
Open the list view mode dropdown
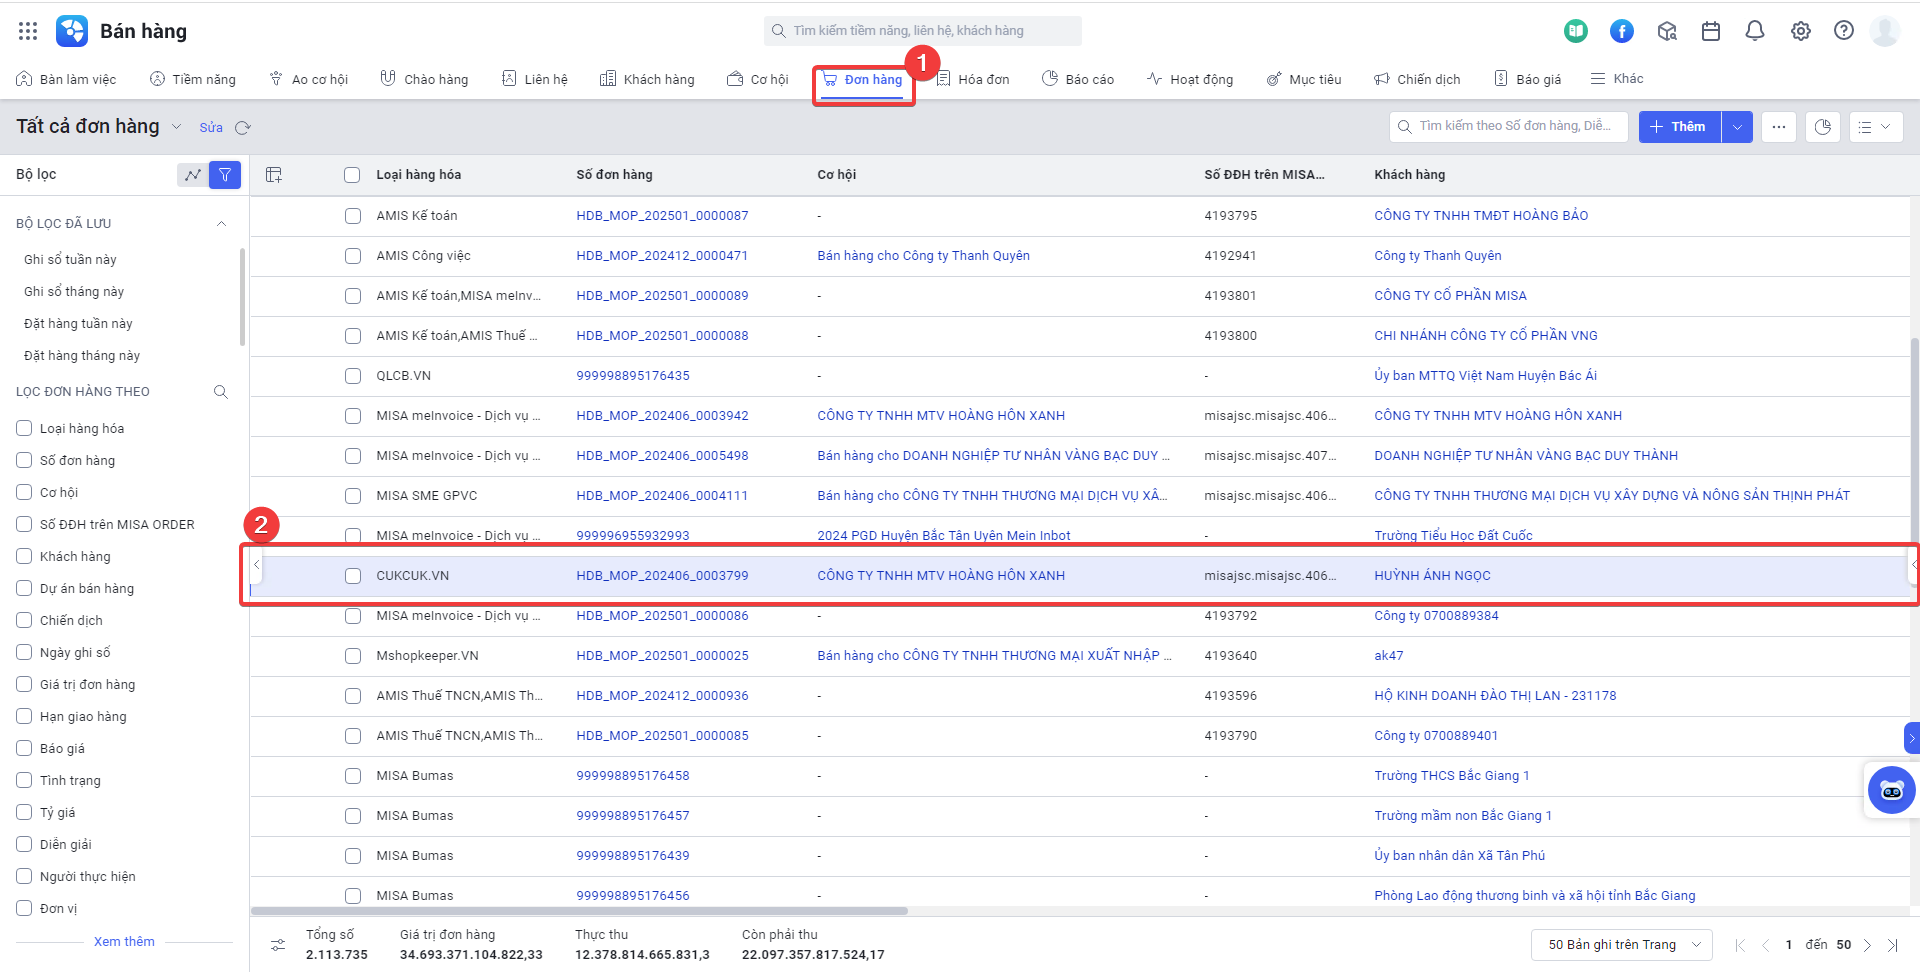pyautogui.click(x=1875, y=127)
